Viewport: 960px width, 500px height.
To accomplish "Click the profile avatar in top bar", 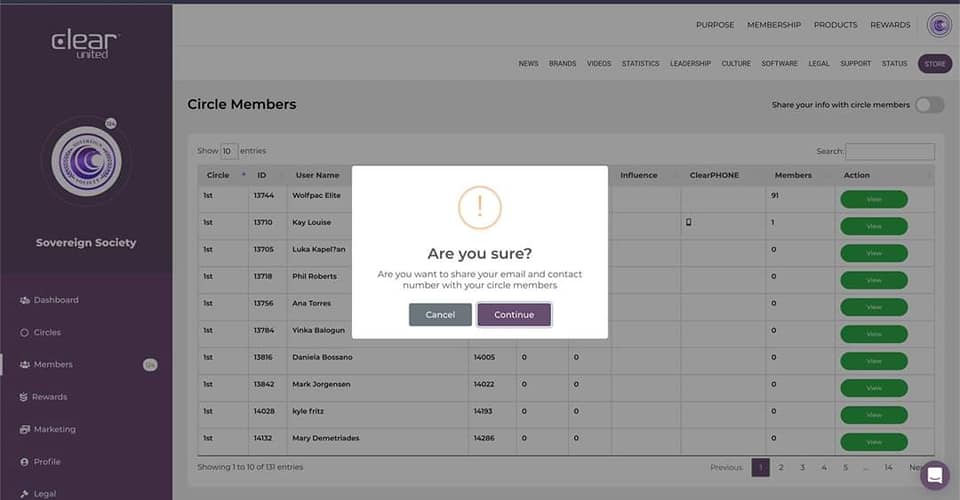I will click(938, 25).
